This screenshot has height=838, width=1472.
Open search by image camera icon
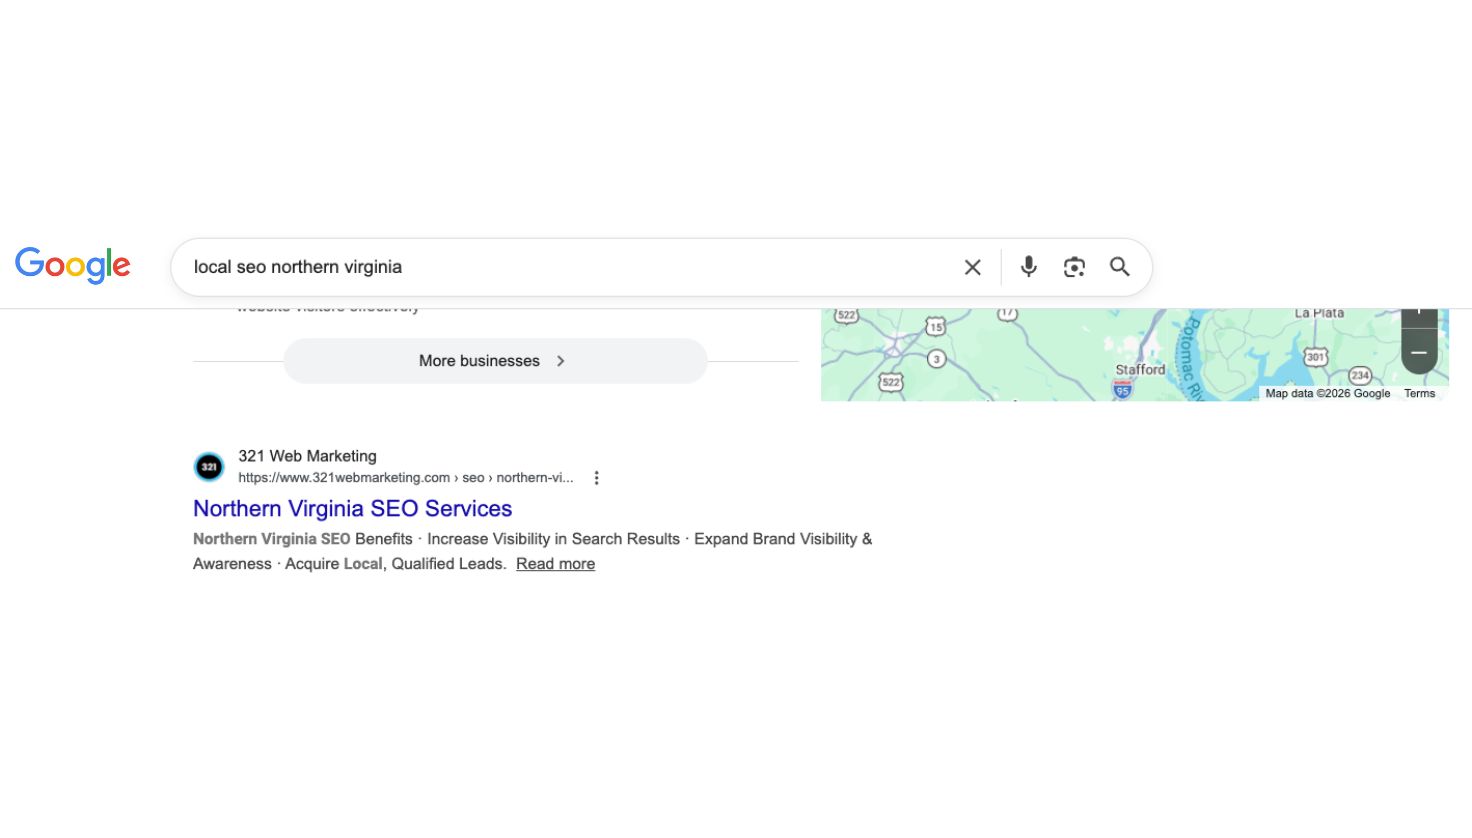[1074, 267]
